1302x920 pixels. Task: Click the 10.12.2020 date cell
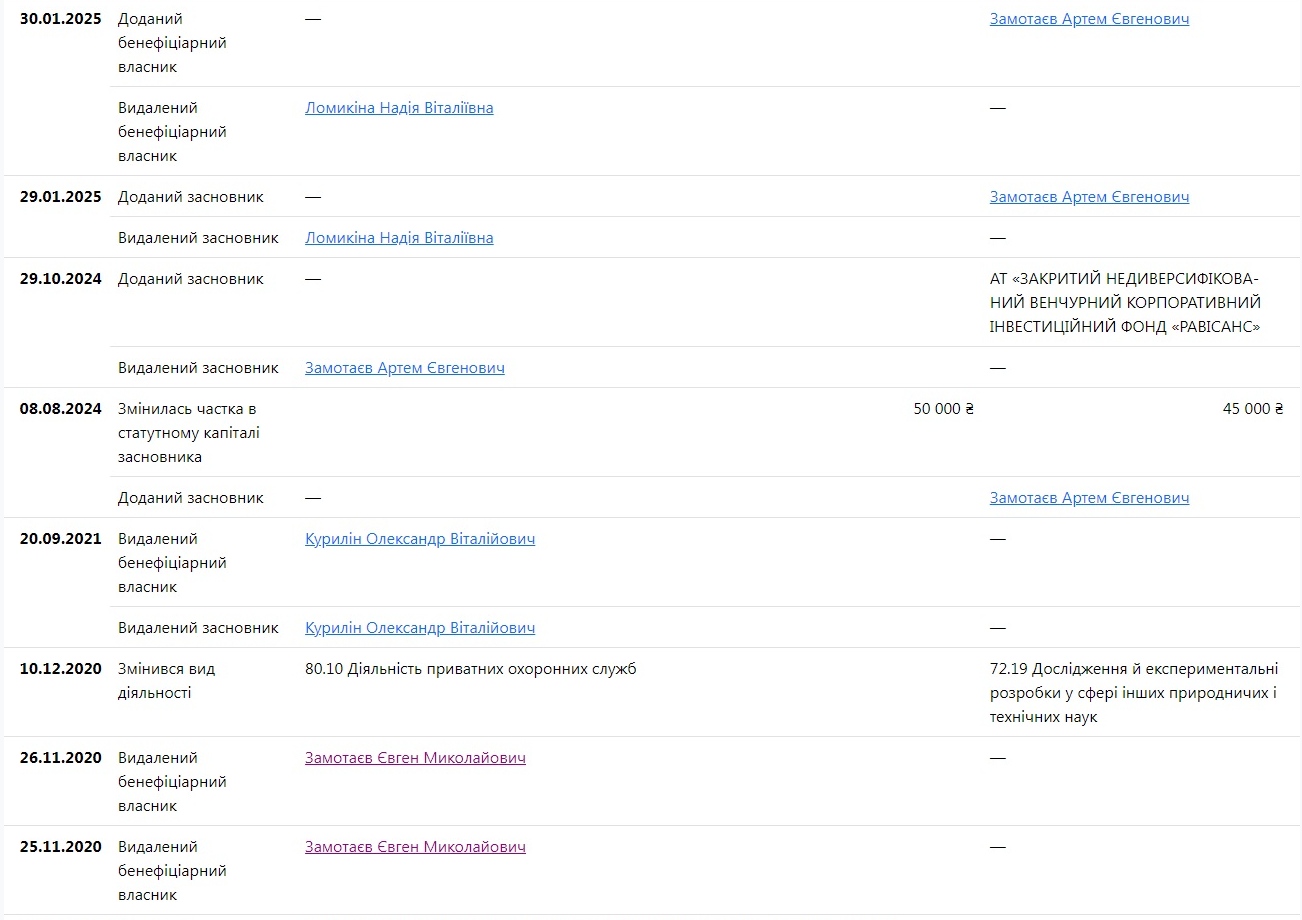pos(60,669)
